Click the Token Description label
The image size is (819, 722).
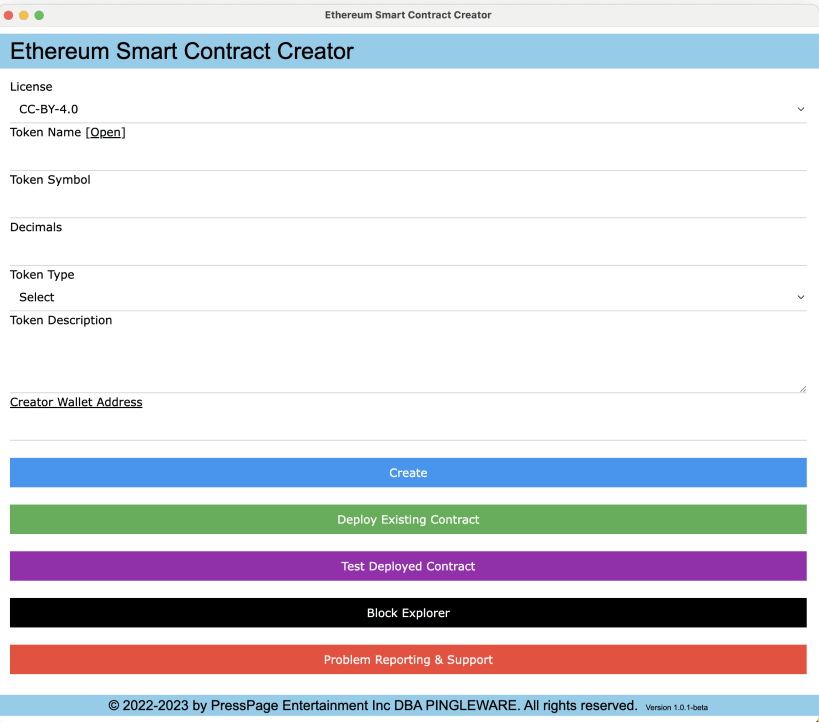[x=61, y=320]
